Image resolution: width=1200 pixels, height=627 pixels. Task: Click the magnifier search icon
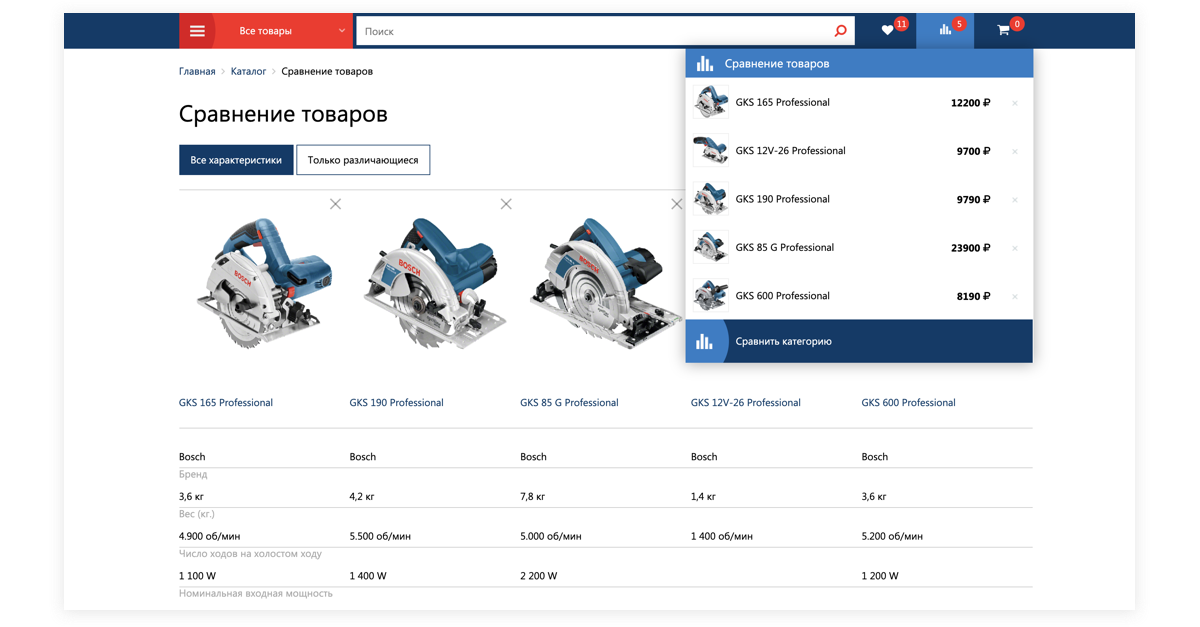840,31
